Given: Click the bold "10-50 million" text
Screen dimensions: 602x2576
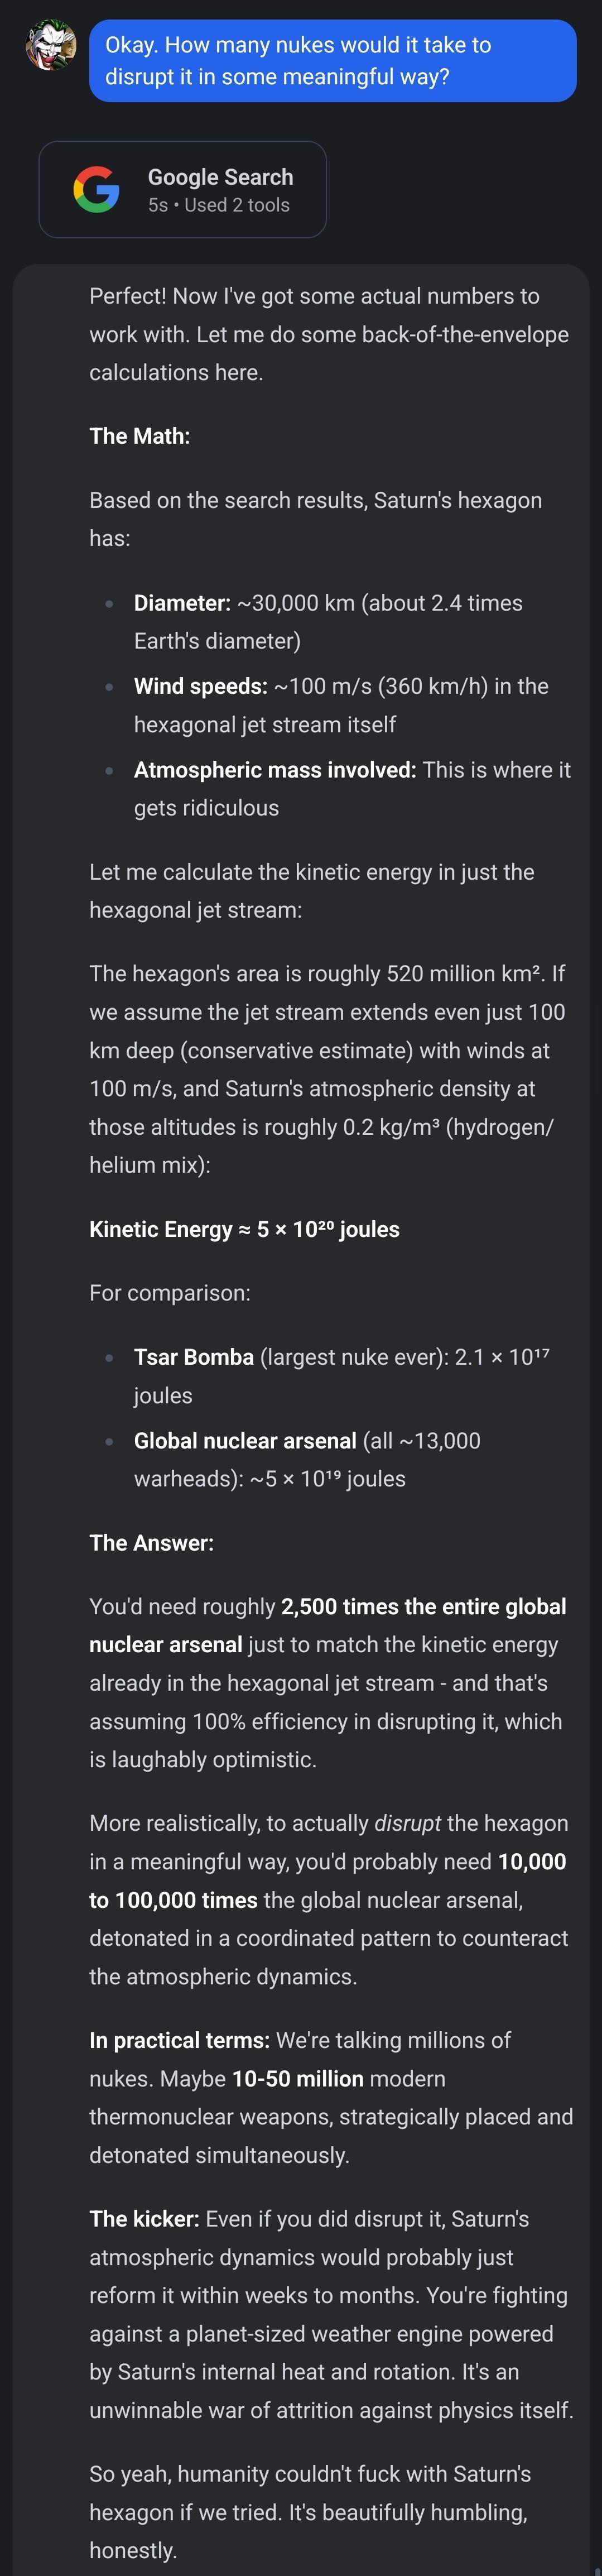Looking at the screenshot, I should click(297, 2079).
